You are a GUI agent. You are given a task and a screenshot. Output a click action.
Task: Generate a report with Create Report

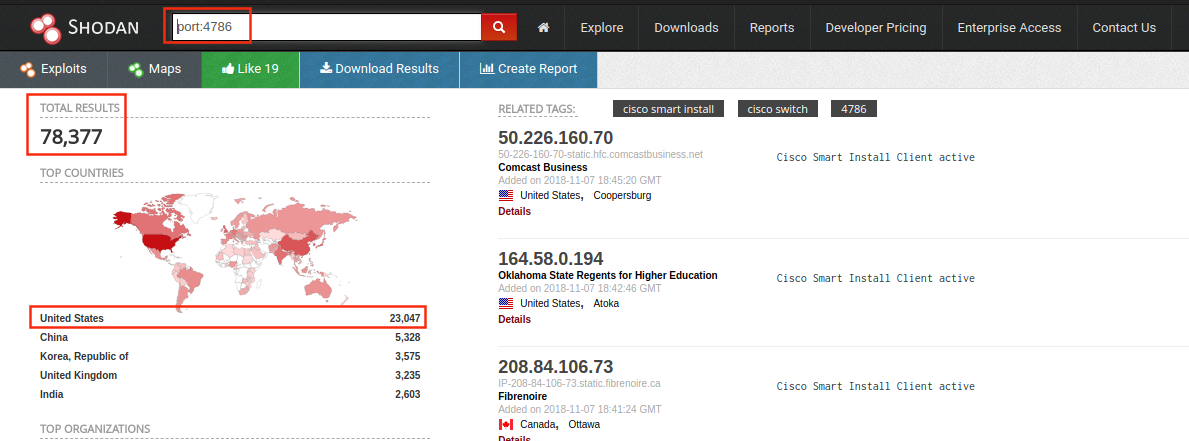click(x=528, y=69)
